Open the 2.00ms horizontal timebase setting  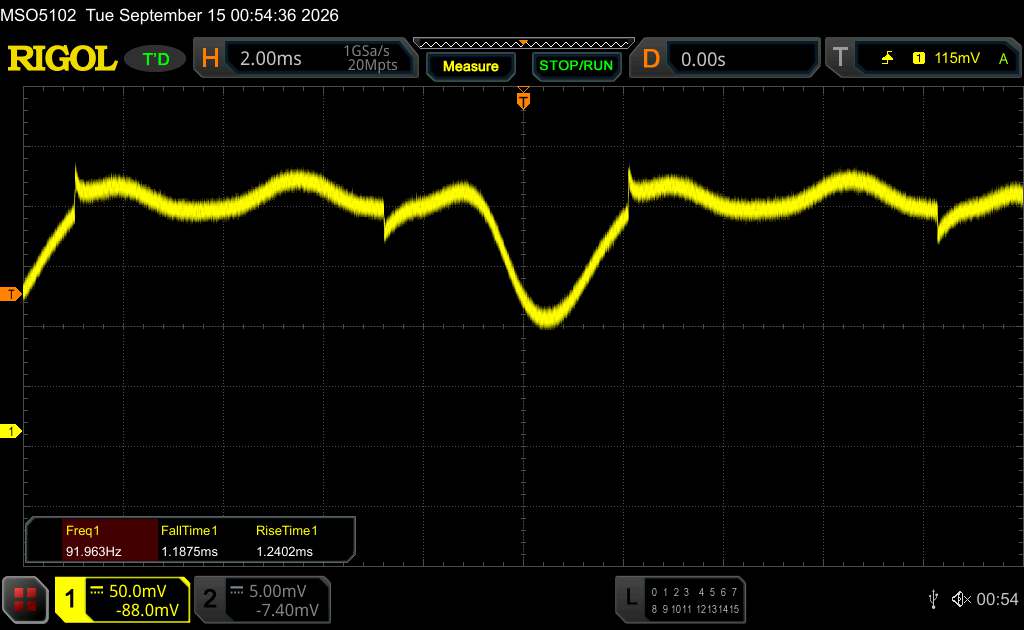[319, 58]
